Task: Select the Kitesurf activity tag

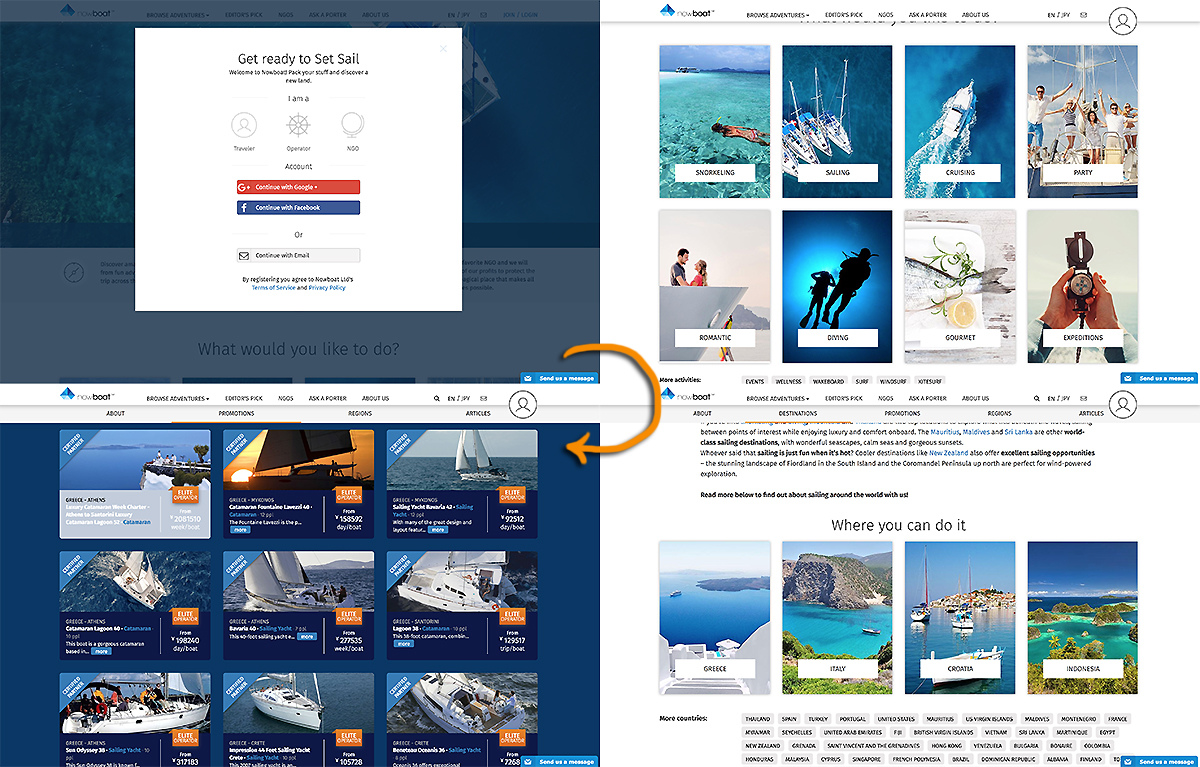Action: click(930, 381)
